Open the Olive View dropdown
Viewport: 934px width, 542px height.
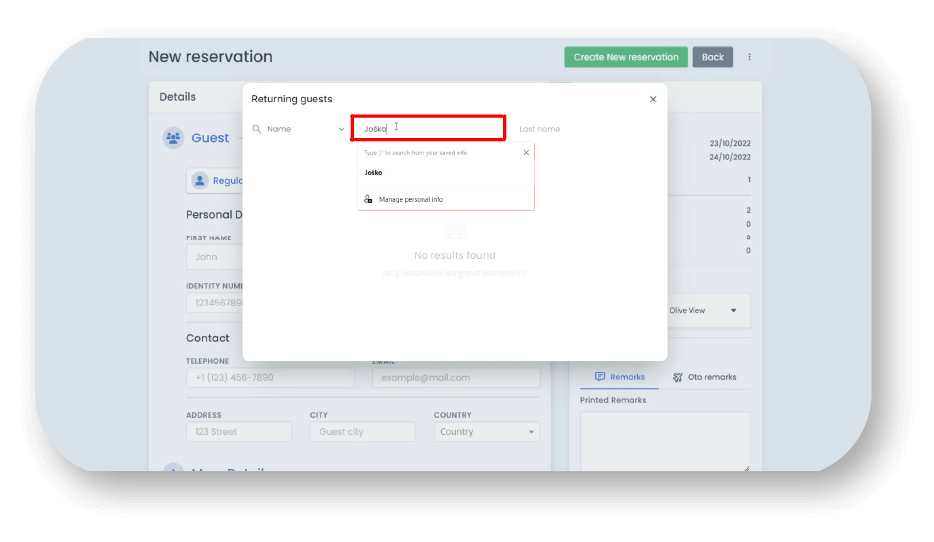pos(708,310)
